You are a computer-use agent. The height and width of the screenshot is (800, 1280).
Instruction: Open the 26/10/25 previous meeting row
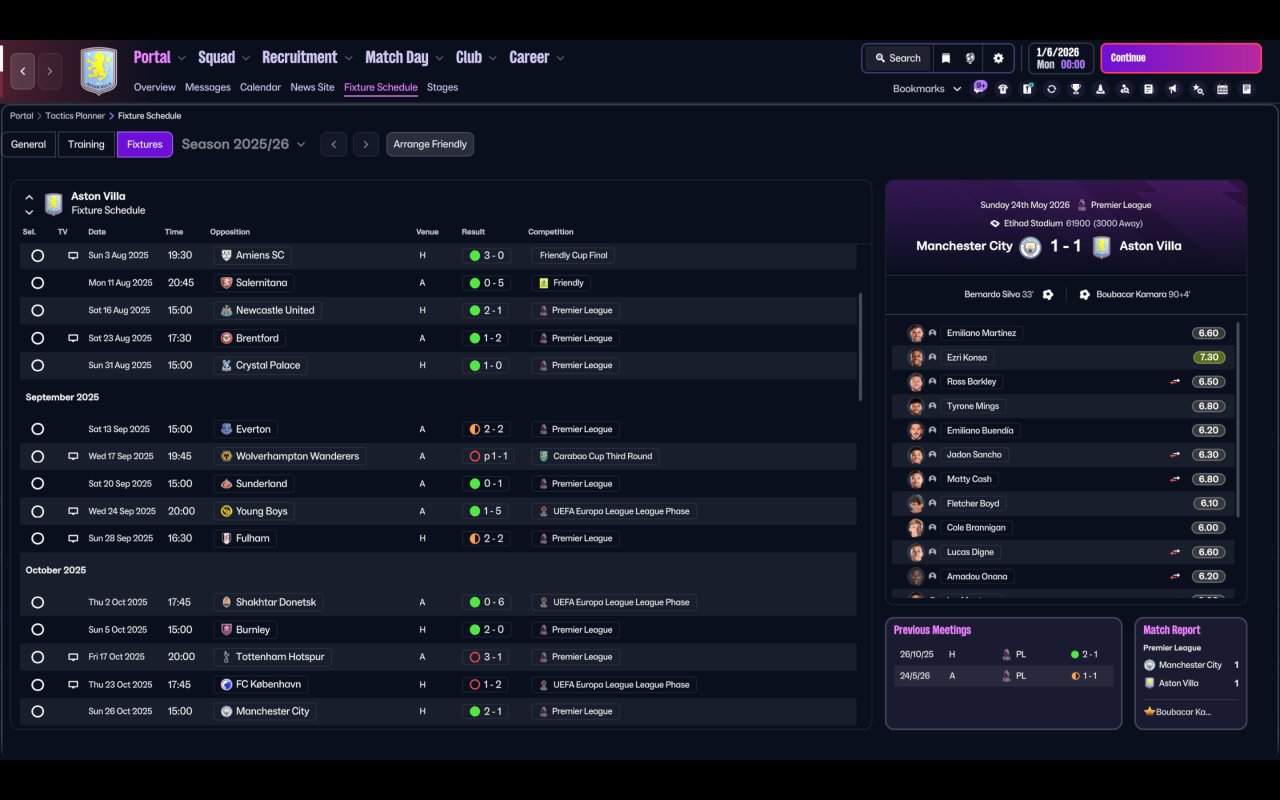[x=1003, y=655]
